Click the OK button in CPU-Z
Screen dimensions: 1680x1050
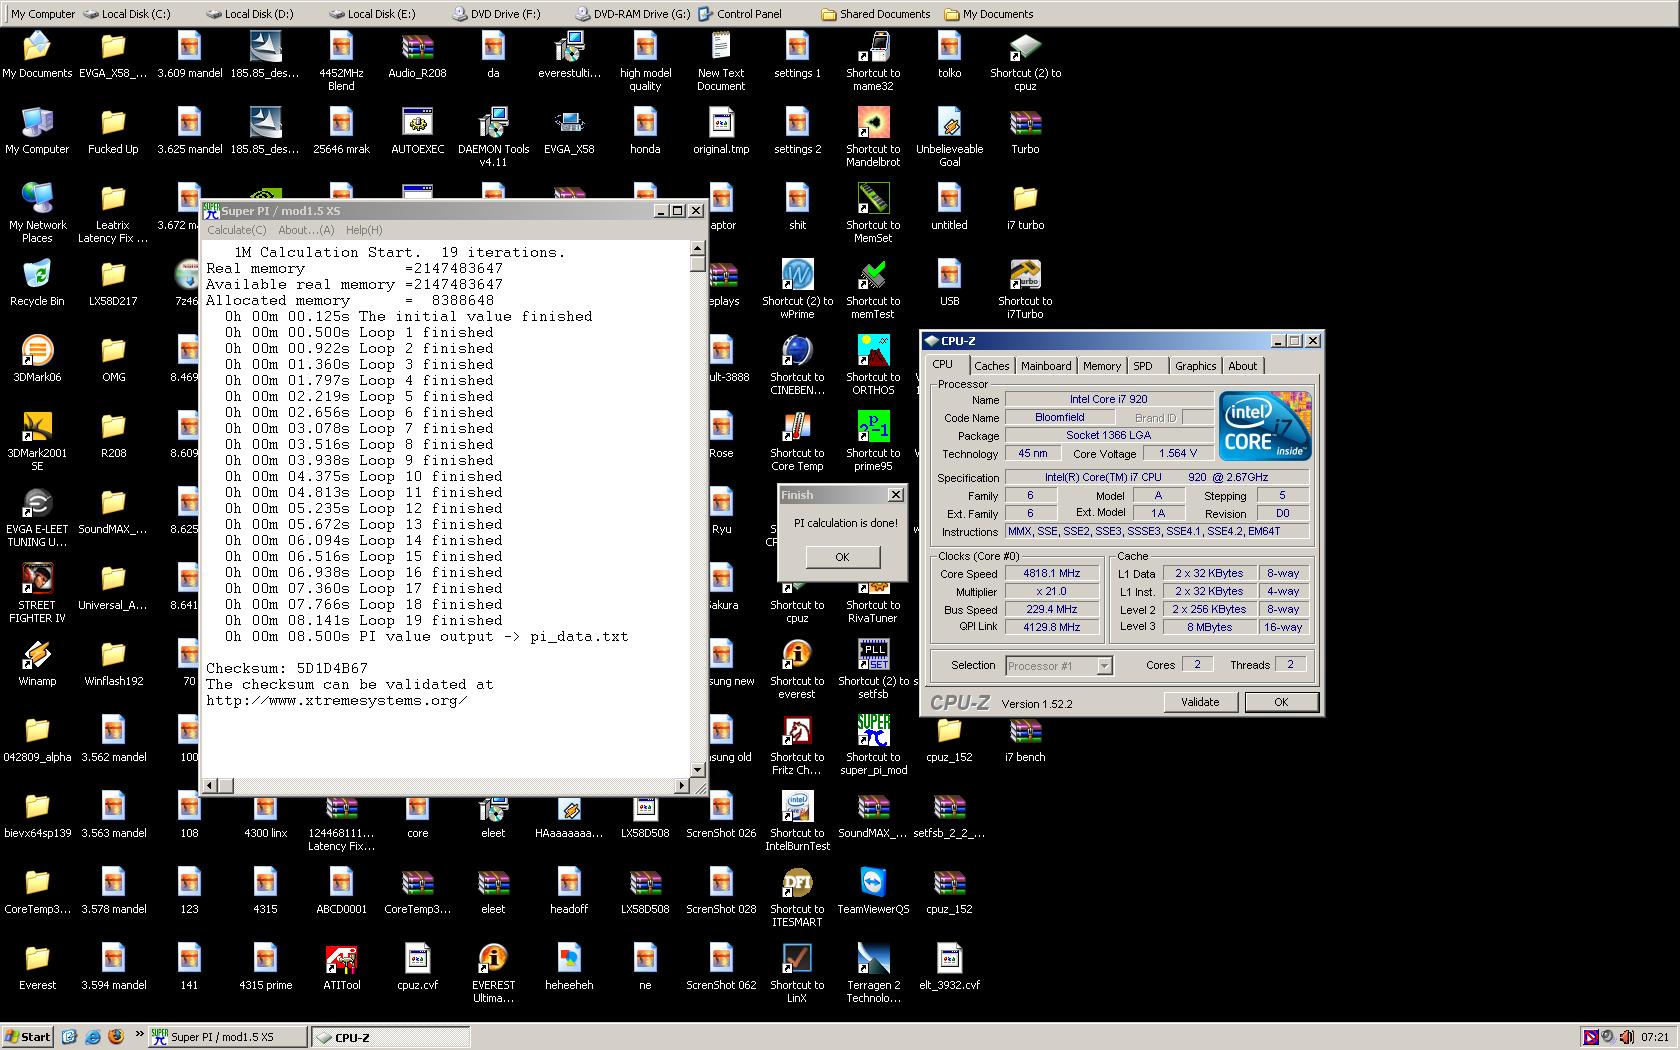(x=1281, y=702)
